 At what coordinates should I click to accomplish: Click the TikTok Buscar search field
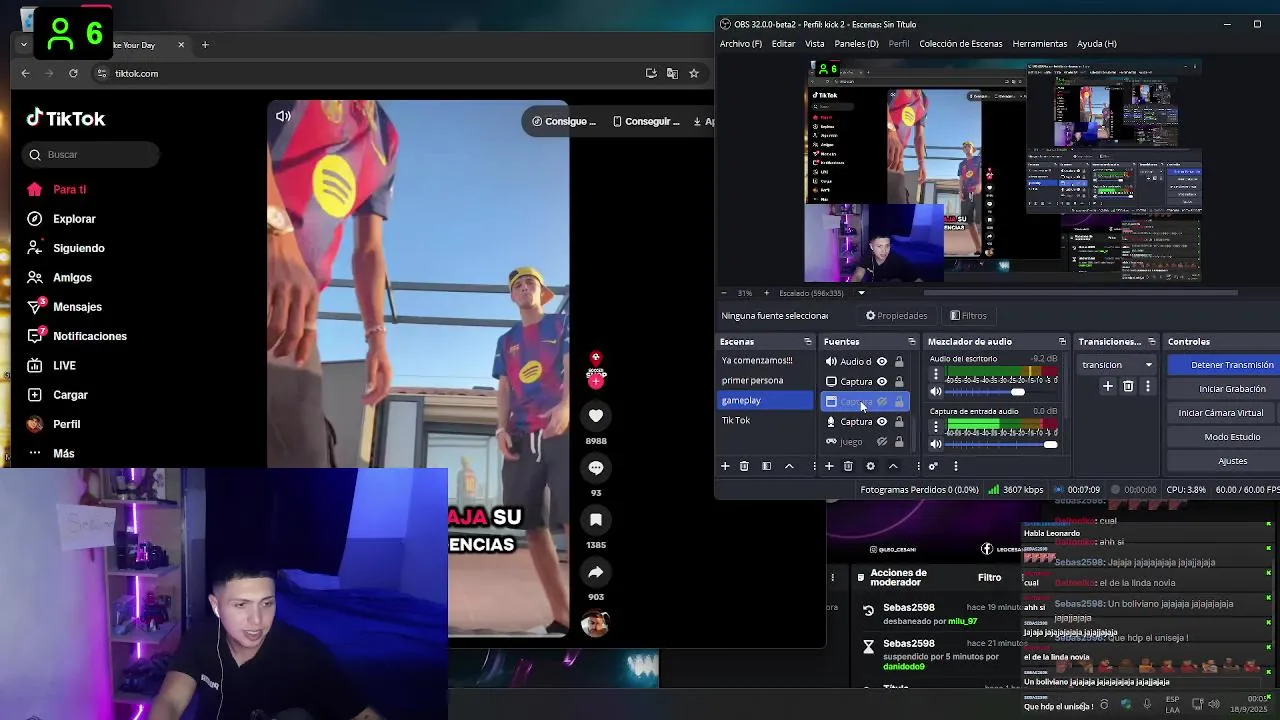coord(90,155)
